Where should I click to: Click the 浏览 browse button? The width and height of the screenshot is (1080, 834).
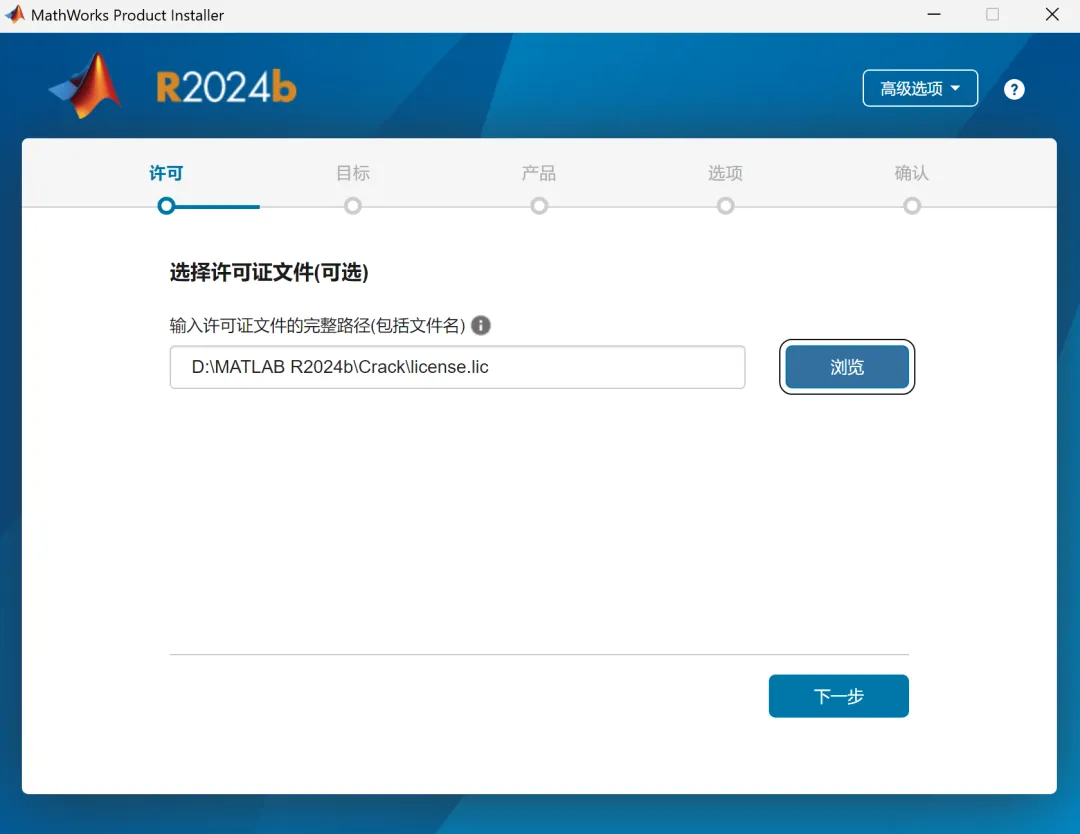847,367
